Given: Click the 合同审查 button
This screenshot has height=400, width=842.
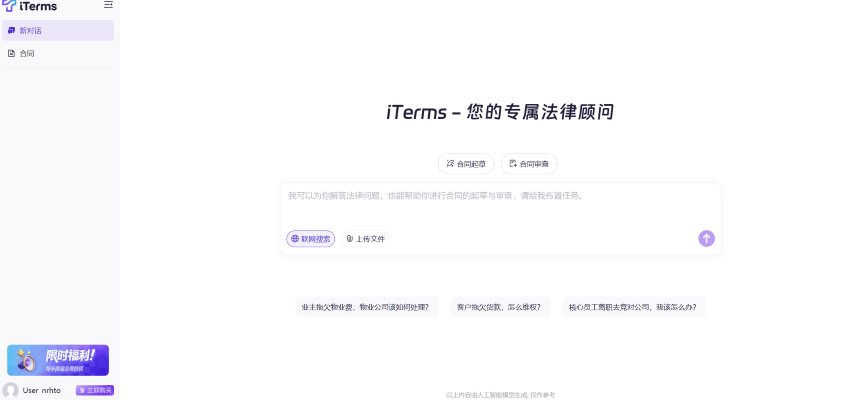Looking at the screenshot, I should point(529,164).
